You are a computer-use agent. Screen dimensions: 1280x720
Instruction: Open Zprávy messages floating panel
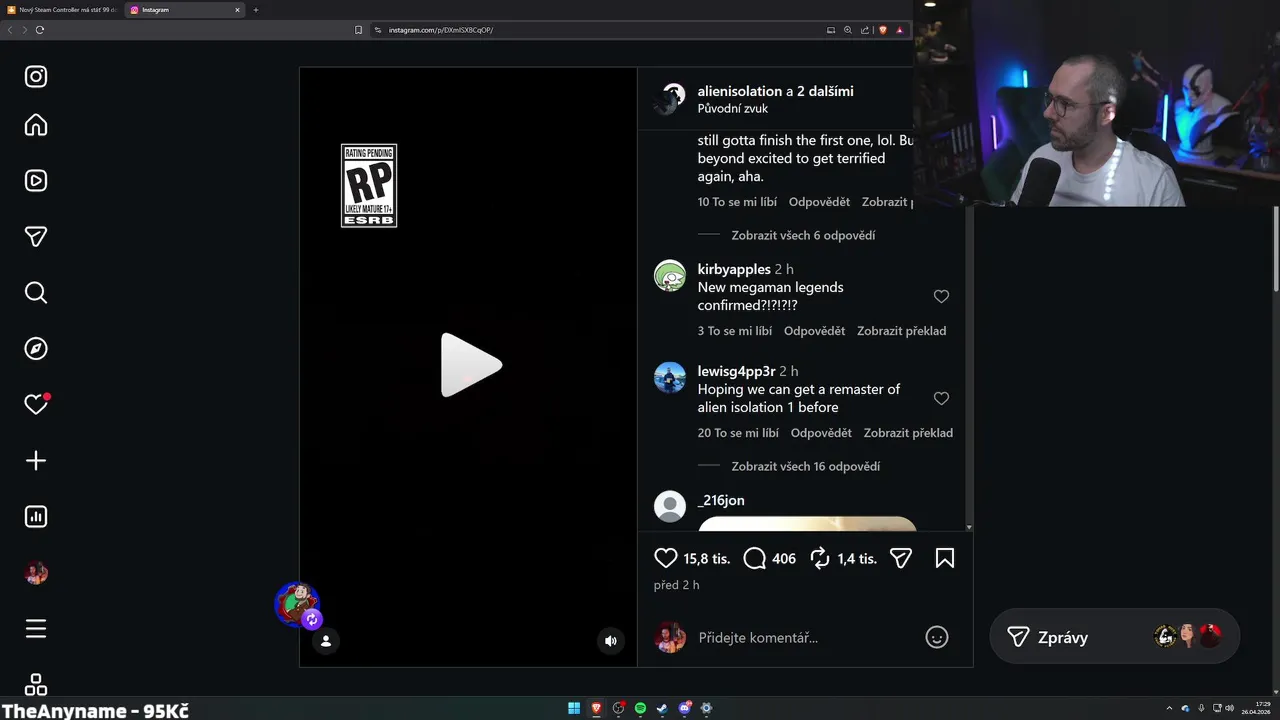1114,637
